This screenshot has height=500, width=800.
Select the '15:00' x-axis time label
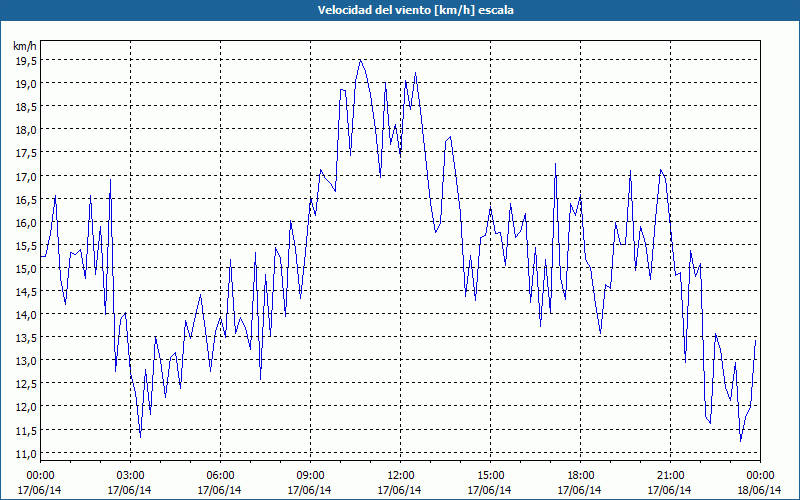(x=490, y=476)
